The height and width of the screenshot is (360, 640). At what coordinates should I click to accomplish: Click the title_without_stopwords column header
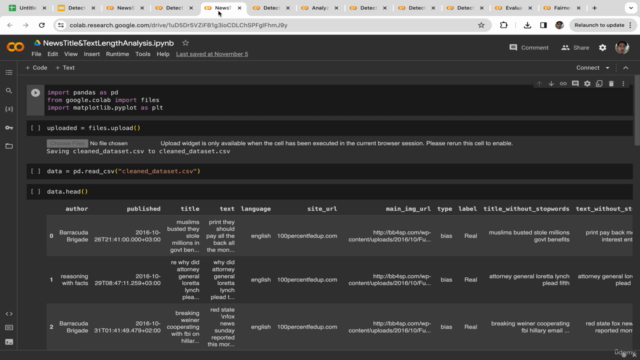[526, 209]
